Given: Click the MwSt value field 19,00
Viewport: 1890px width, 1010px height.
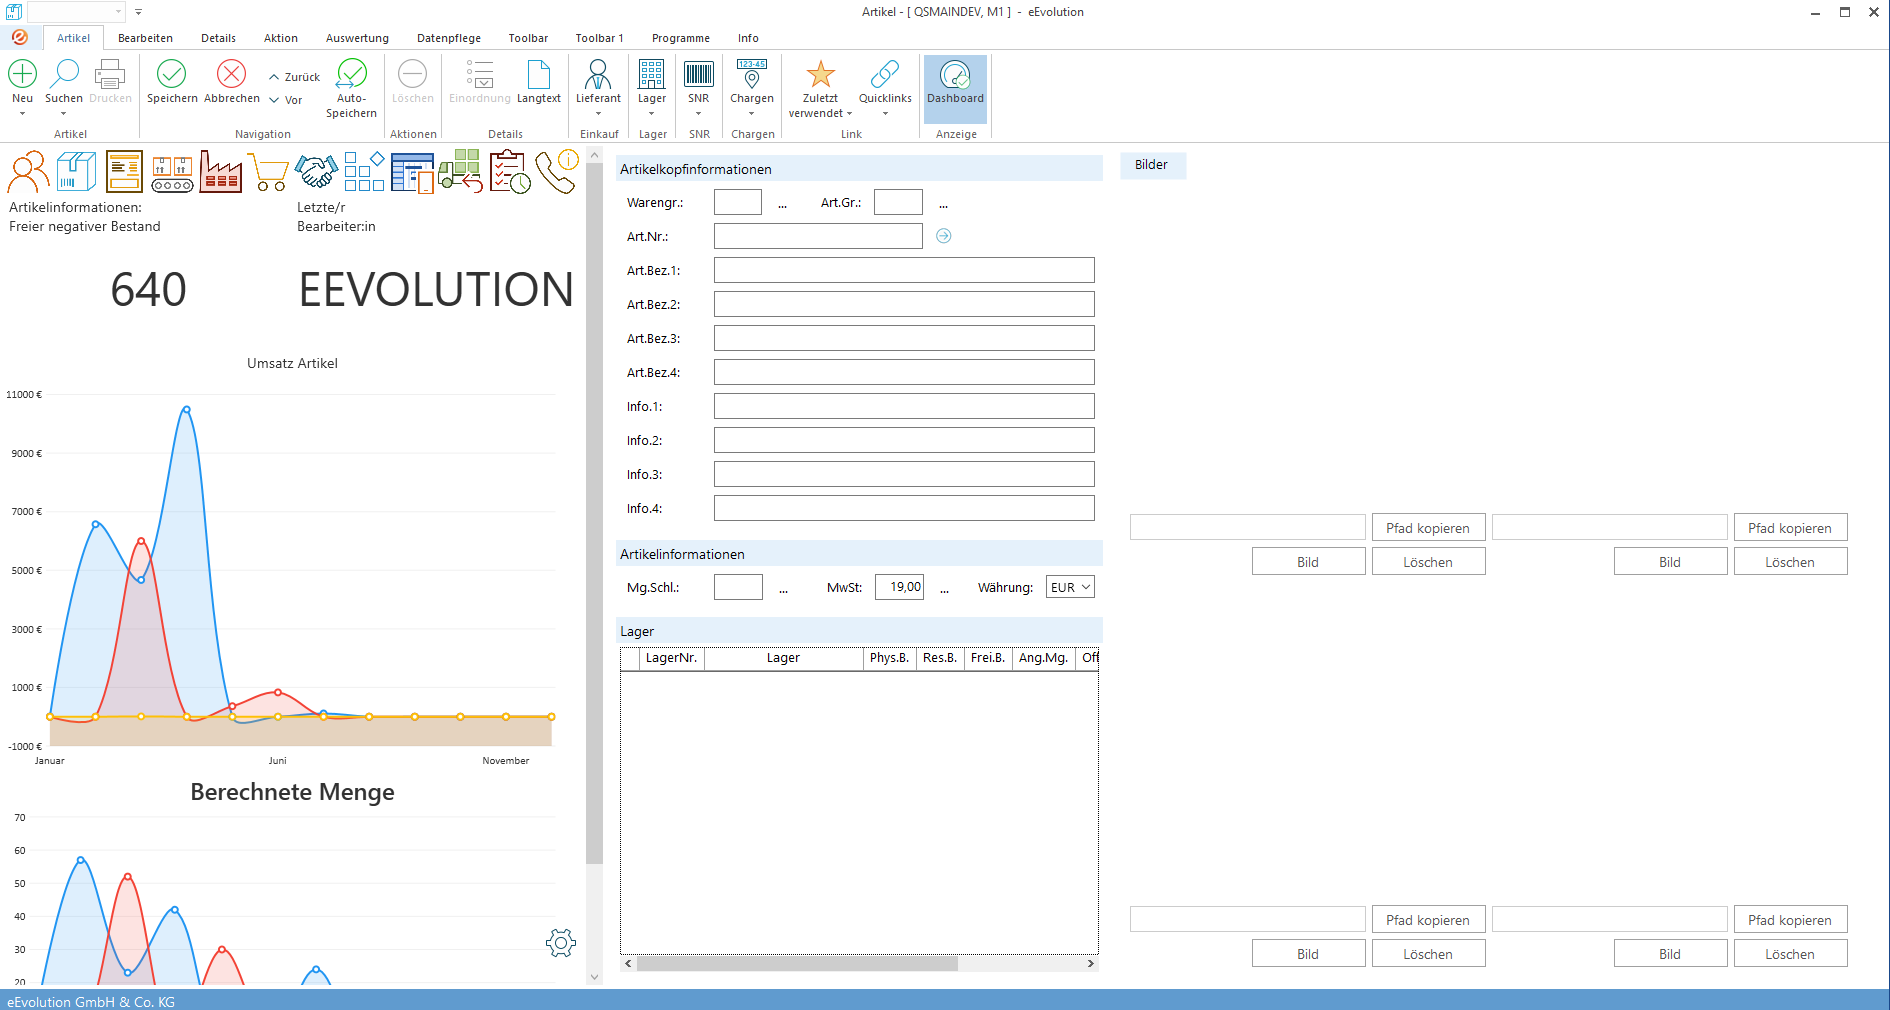Looking at the screenshot, I should point(899,587).
